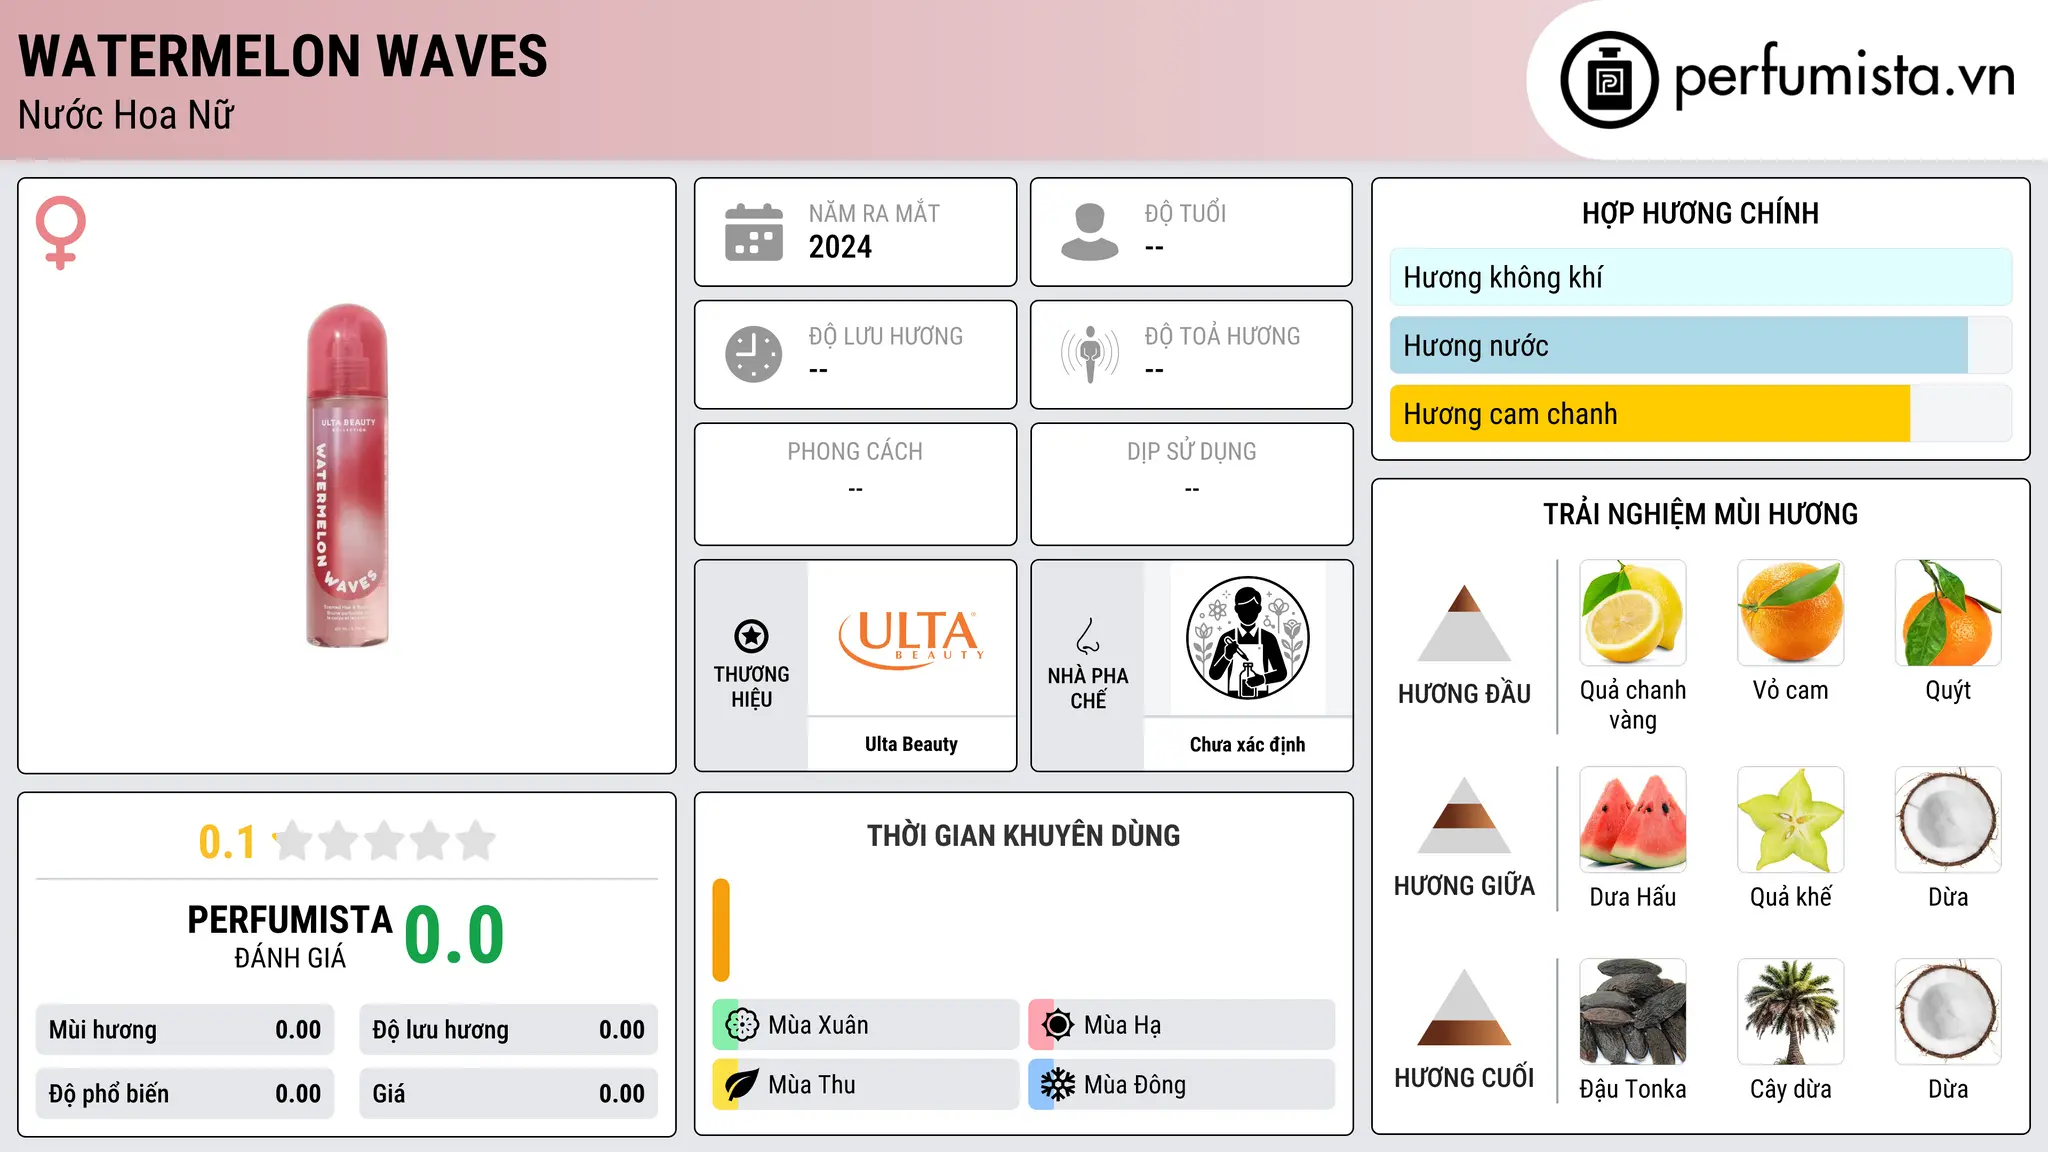
Task: Click the person icon beside Độ Tuổi
Action: (1089, 232)
